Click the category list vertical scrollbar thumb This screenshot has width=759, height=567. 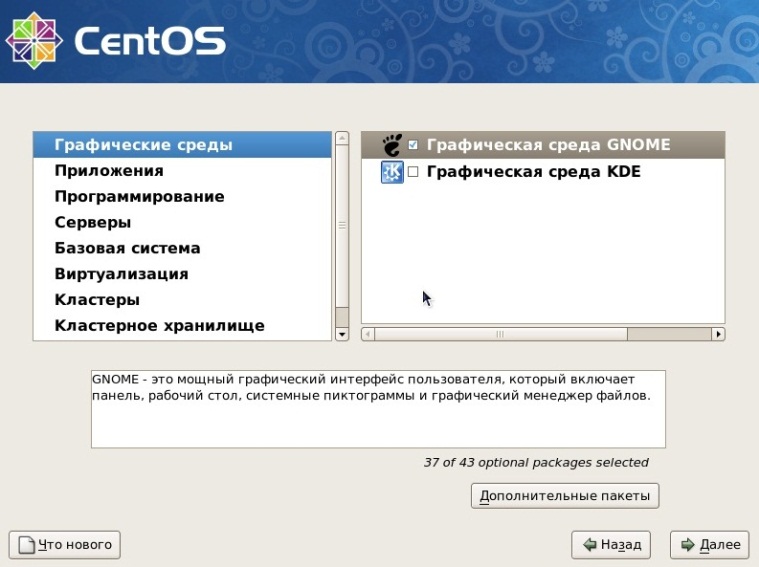coord(342,226)
